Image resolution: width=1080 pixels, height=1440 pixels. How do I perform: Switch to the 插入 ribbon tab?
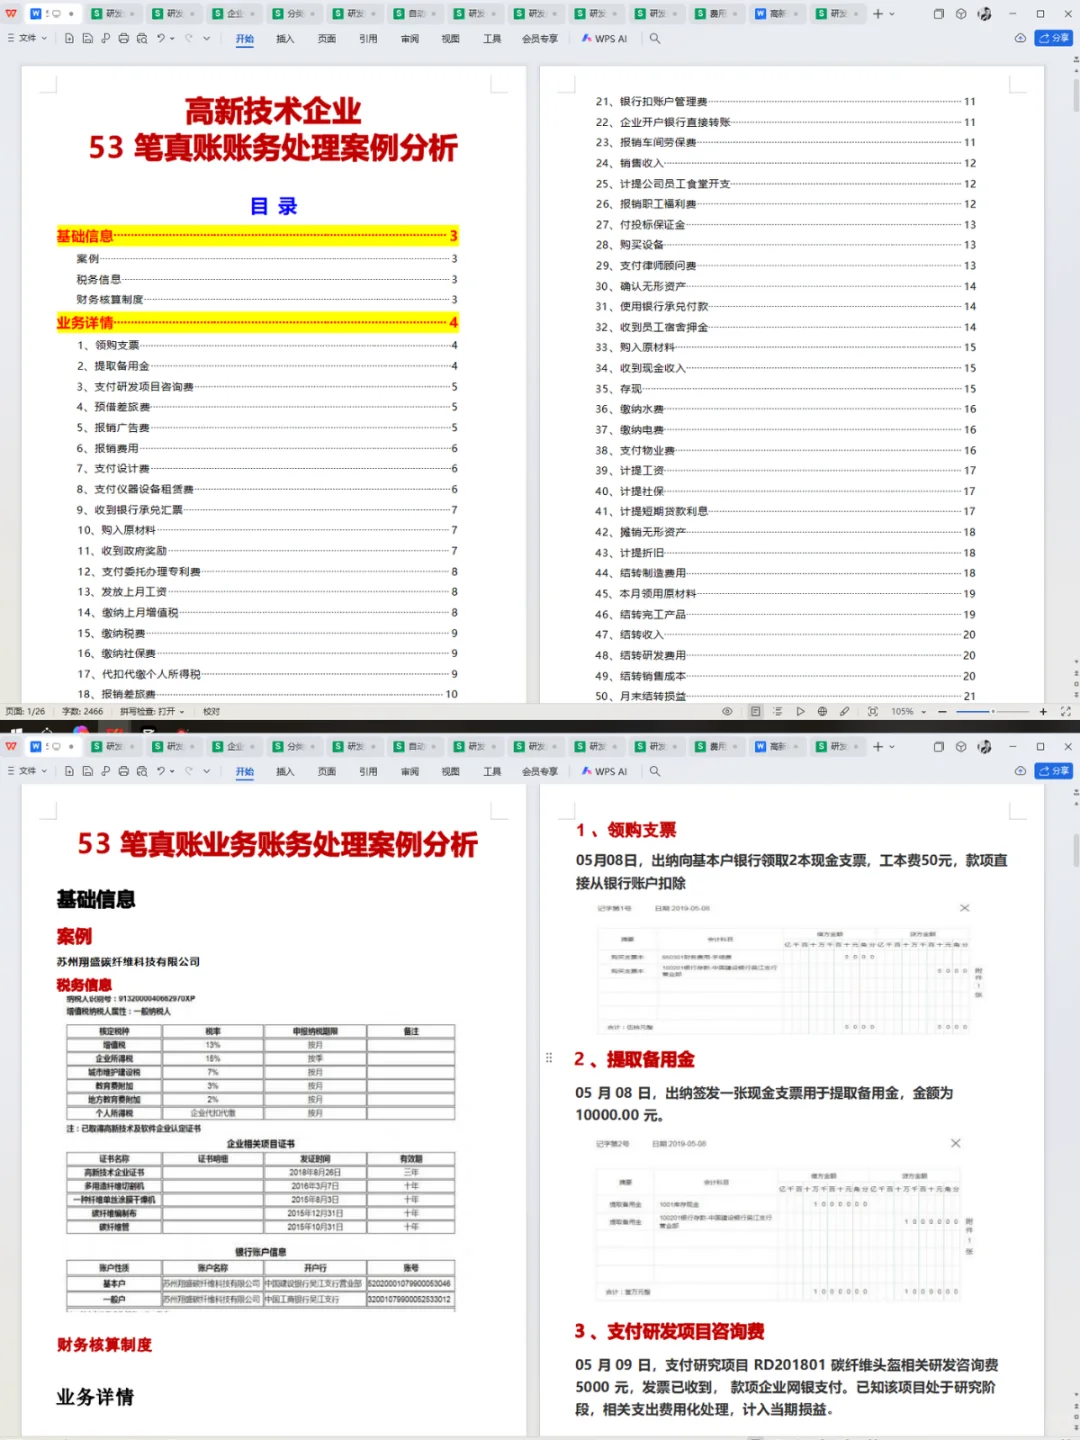[285, 40]
